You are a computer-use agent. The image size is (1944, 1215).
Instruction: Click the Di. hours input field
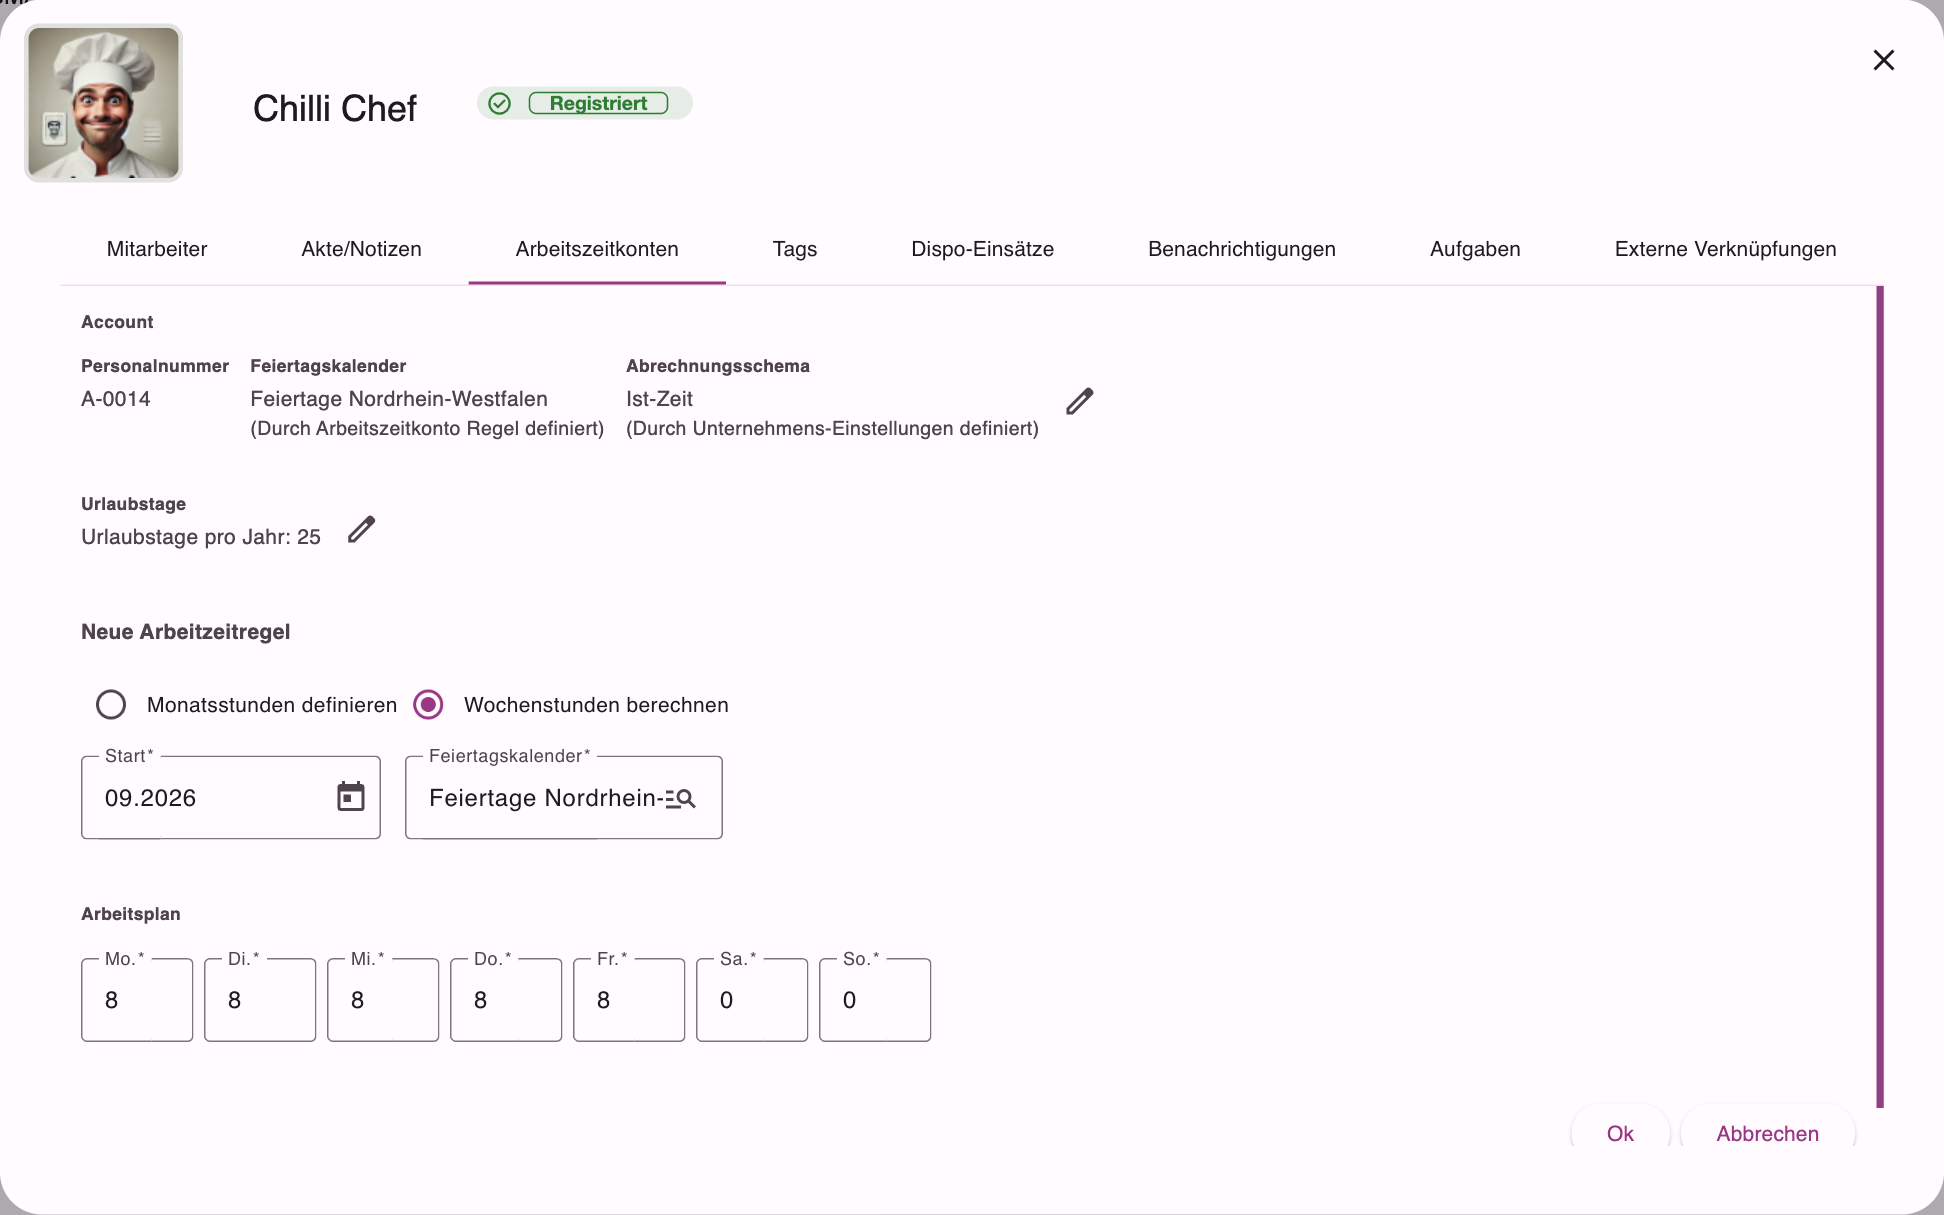260,1000
